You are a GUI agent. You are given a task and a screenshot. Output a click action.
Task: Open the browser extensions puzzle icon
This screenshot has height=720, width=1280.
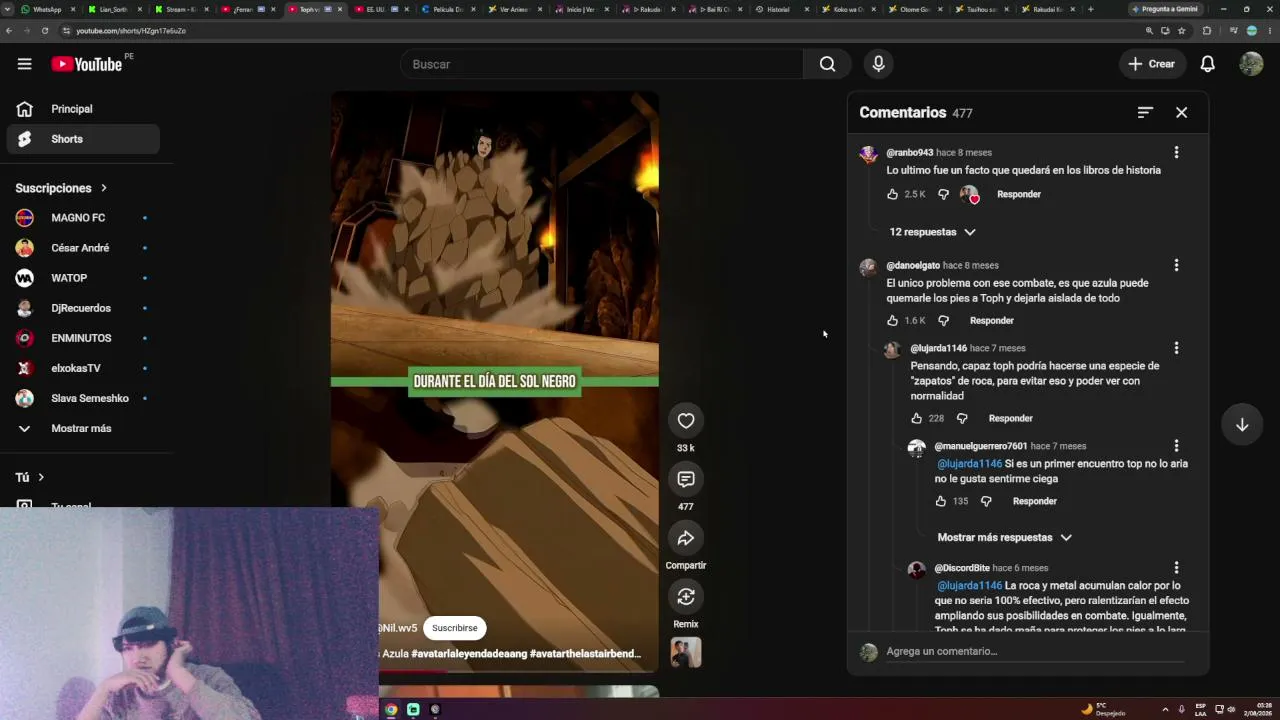click(x=1206, y=31)
